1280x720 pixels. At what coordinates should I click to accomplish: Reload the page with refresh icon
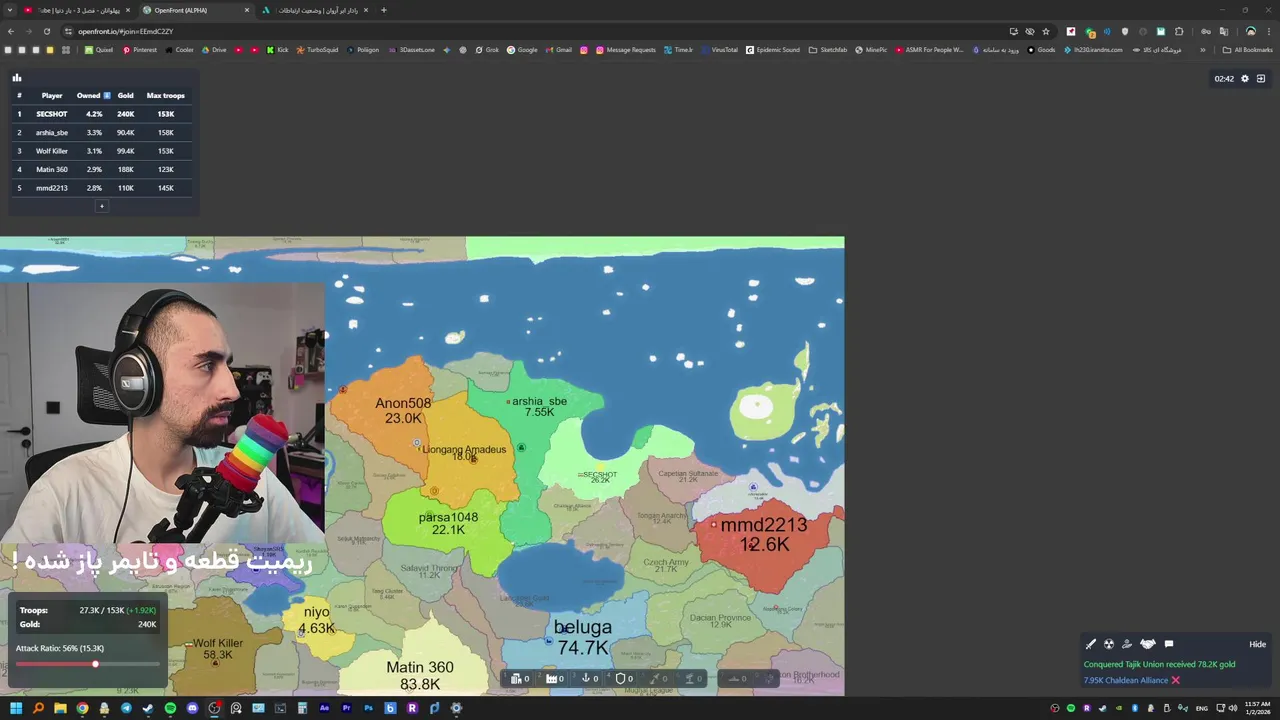(46, 31)
